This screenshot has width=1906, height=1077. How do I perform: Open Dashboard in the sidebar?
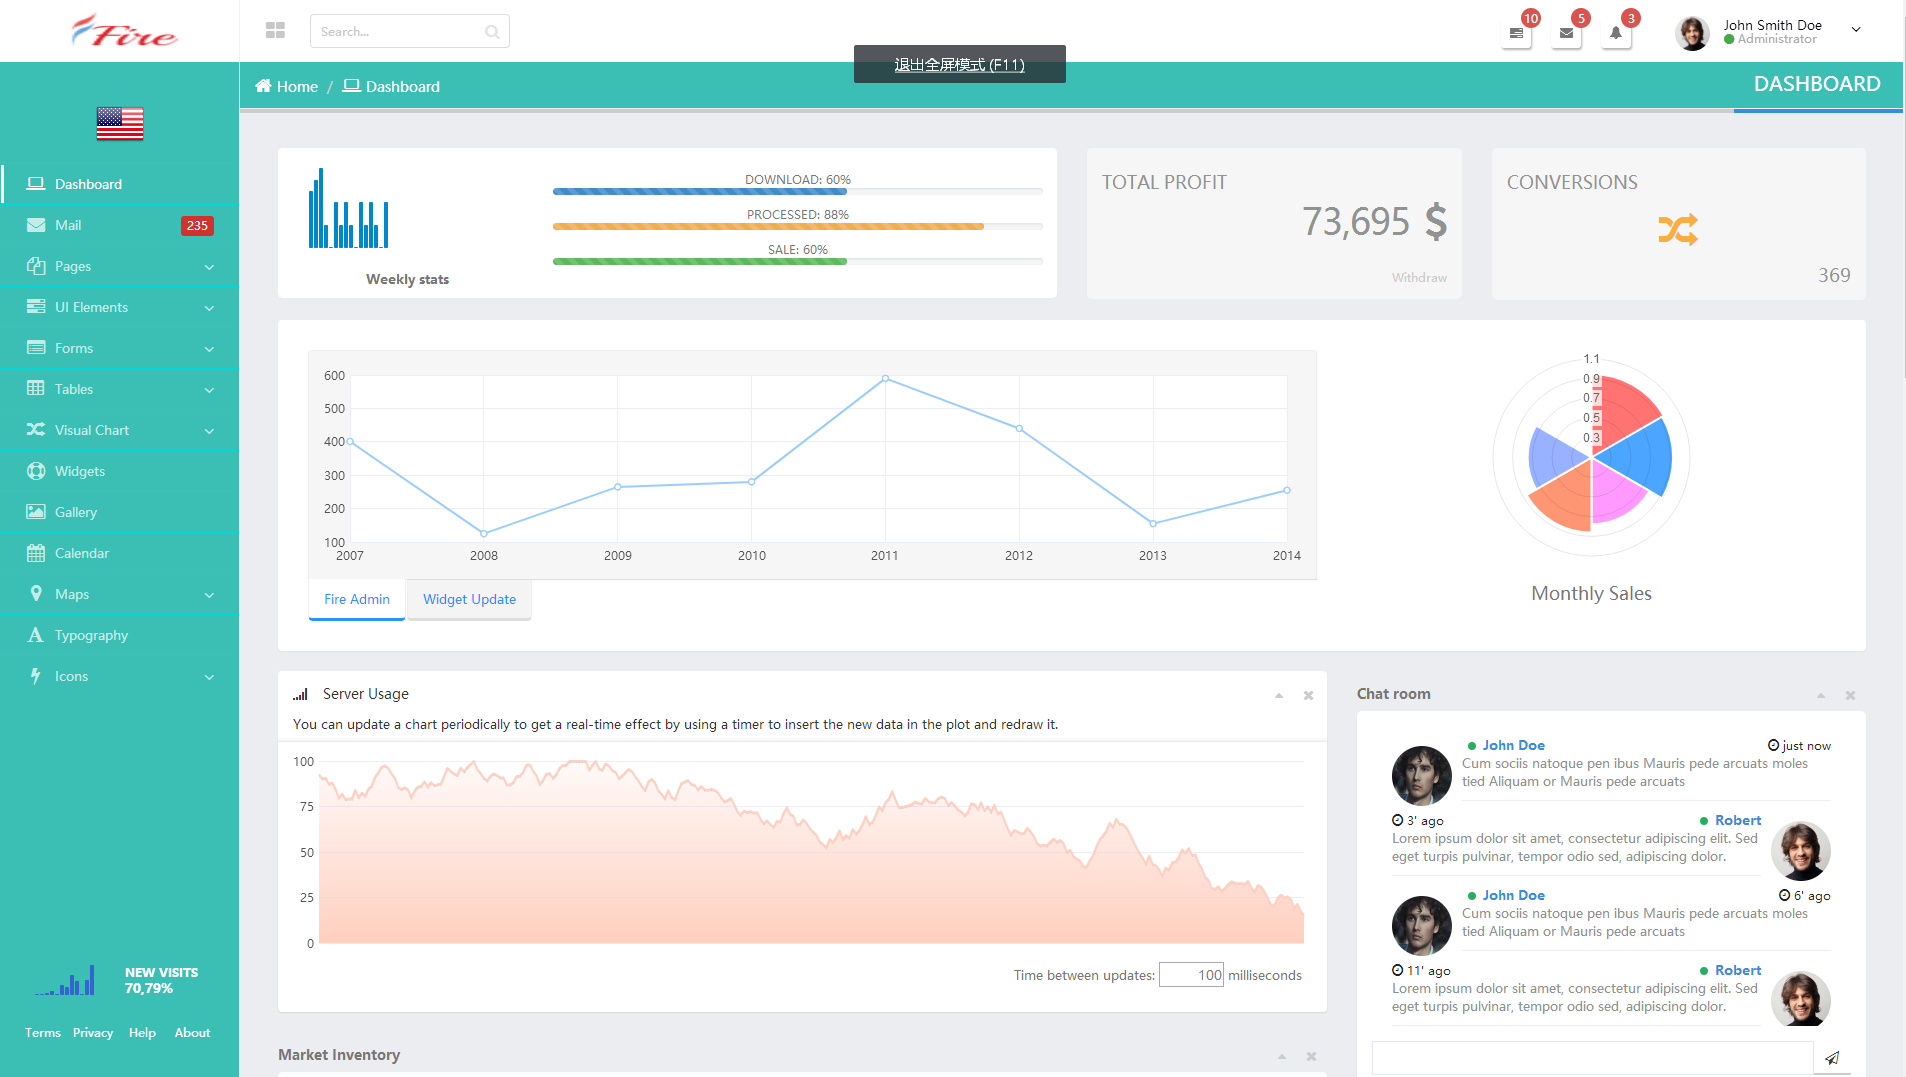pos(120,184)
